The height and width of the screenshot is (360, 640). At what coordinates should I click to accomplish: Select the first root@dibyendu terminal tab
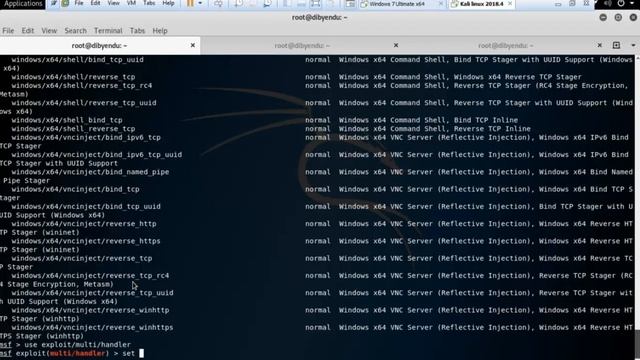pos(99,46)
